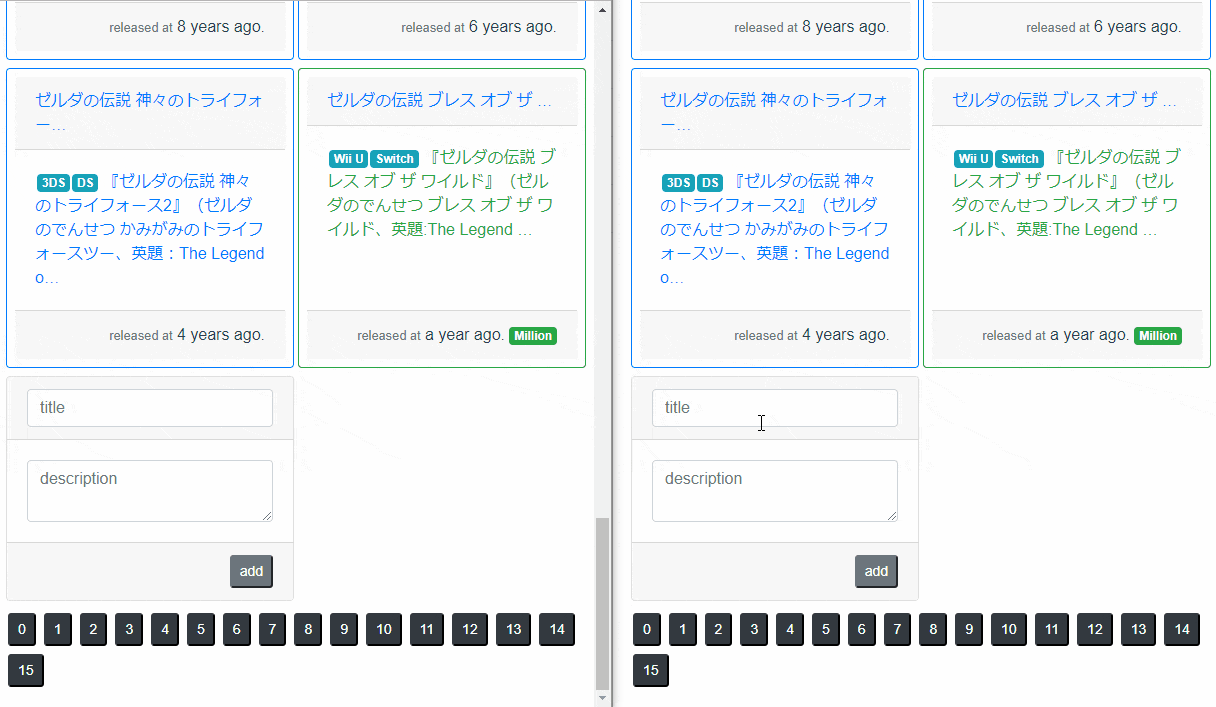Go to page 12 in the right pane

(1095, 629)
